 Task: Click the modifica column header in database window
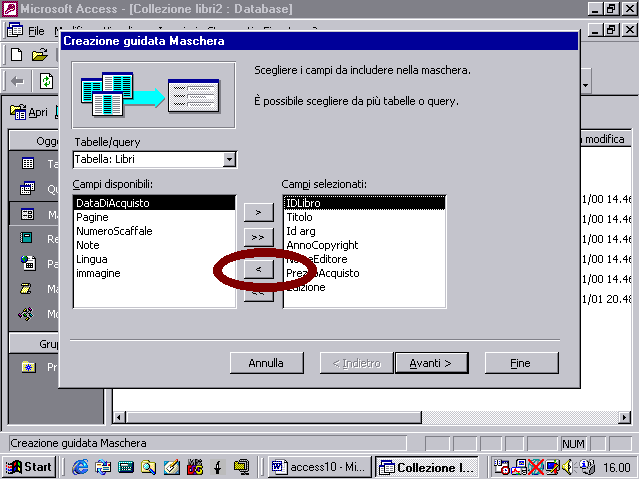605,140
